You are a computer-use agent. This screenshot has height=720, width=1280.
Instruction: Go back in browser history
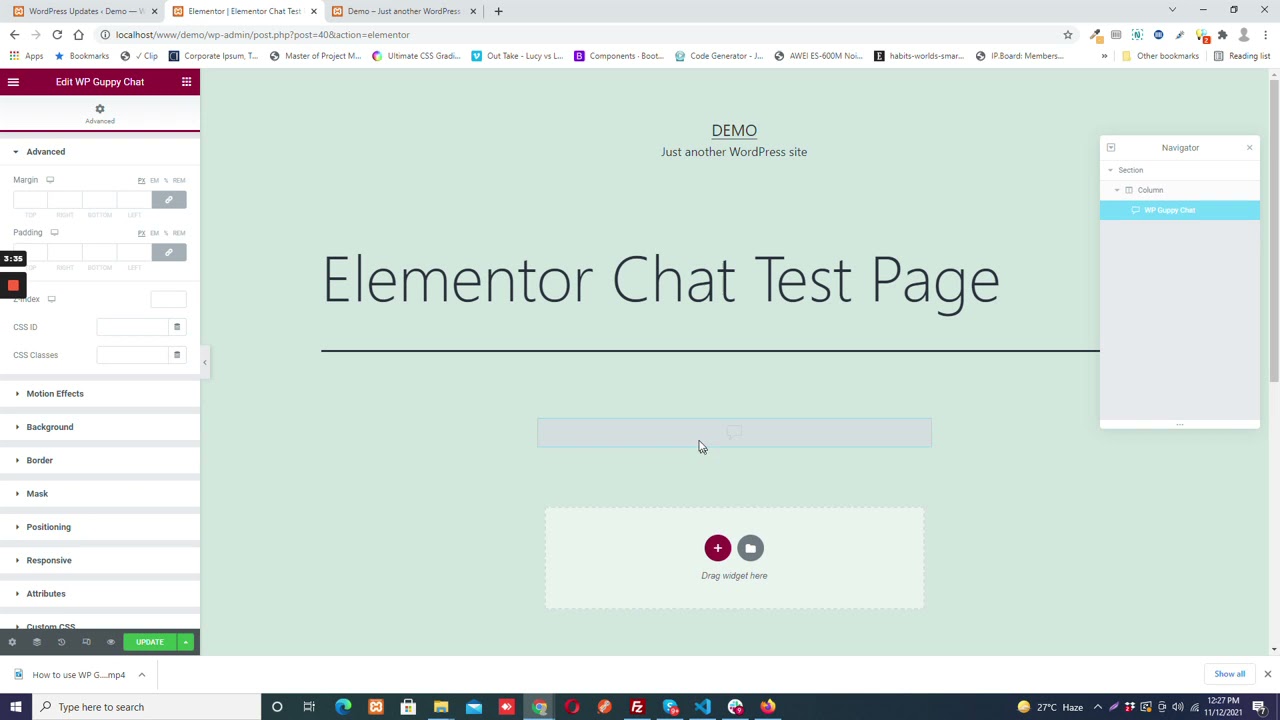14,35
